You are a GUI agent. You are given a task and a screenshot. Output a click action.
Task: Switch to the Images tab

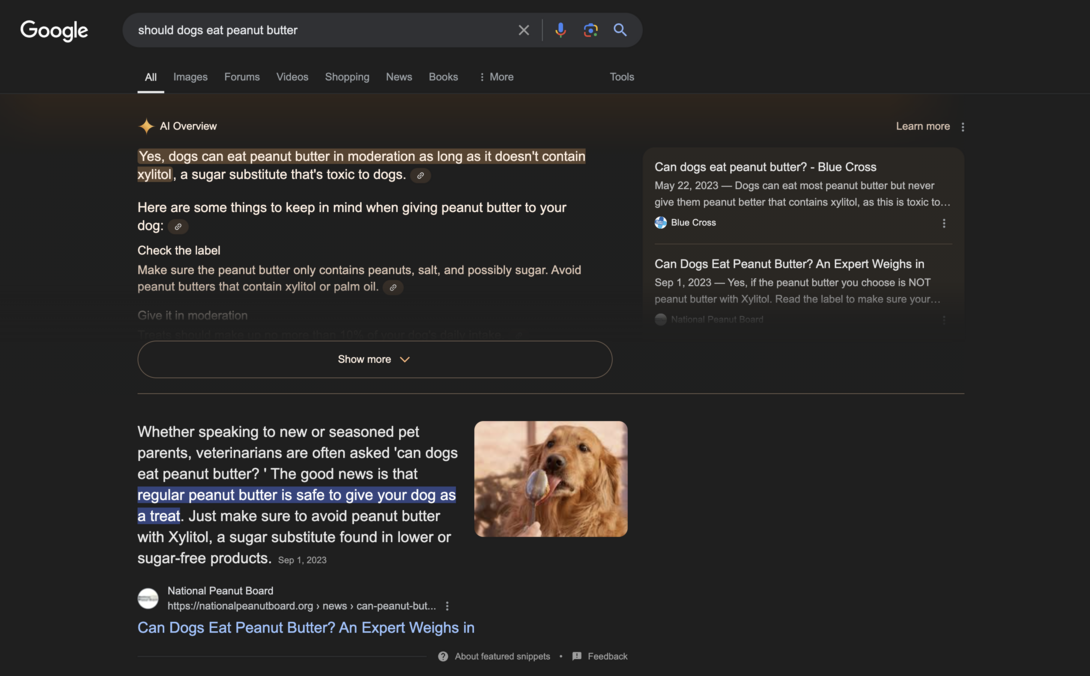click(190, 76)
